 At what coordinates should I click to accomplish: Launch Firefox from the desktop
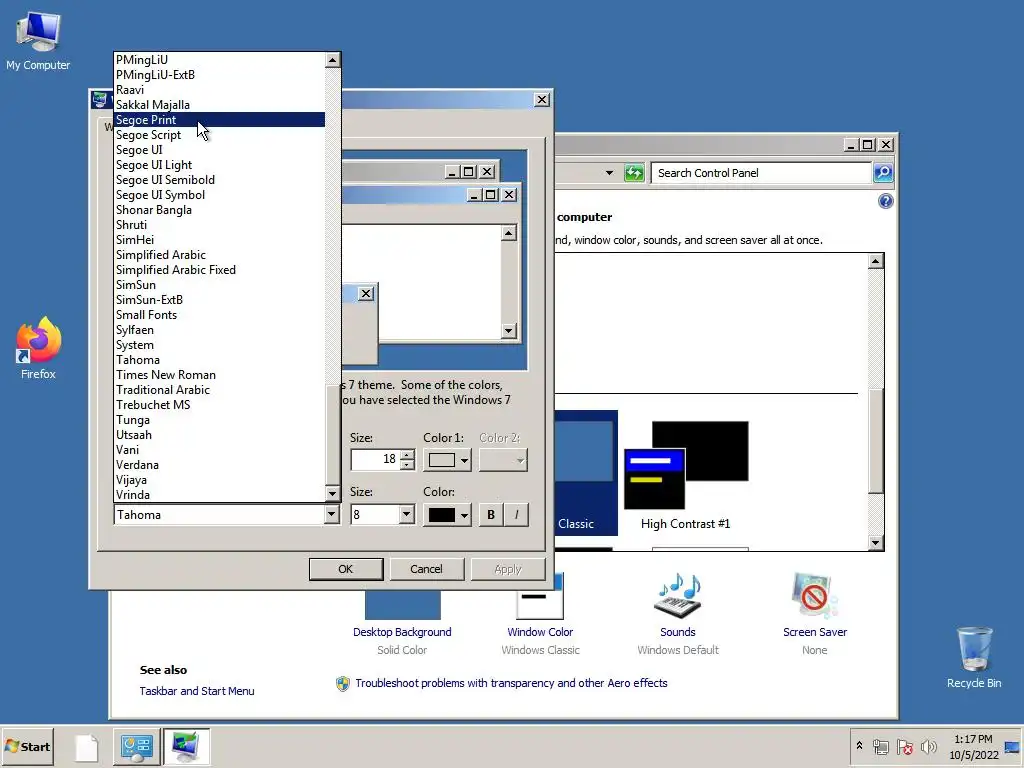(x=38, y=348)
